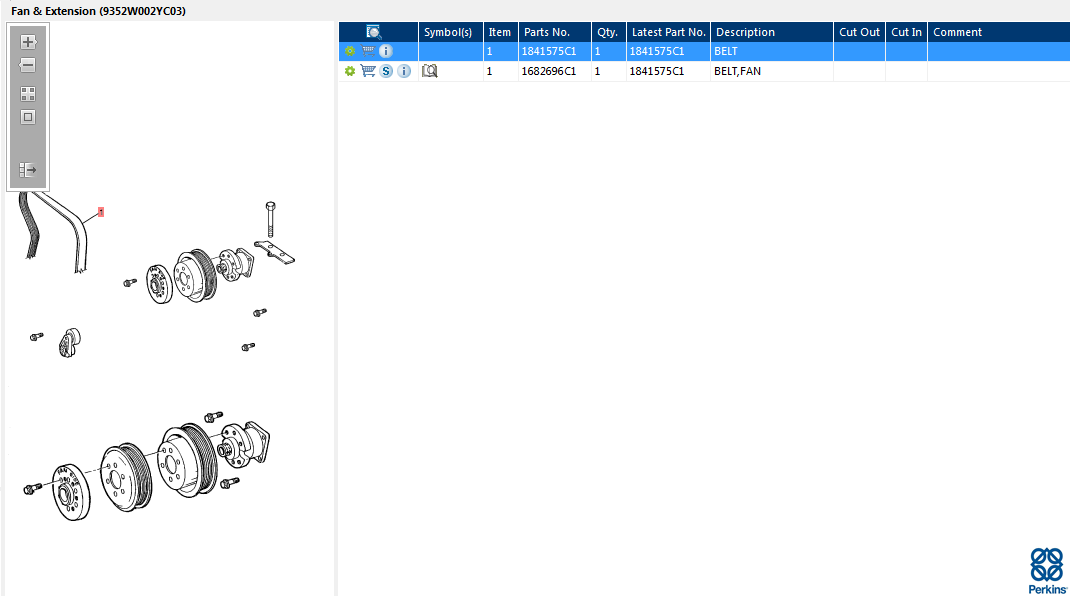Viewport: 1070px width, 596px height.
Task: Add BELT row part to cart
Action: [368, 51]
